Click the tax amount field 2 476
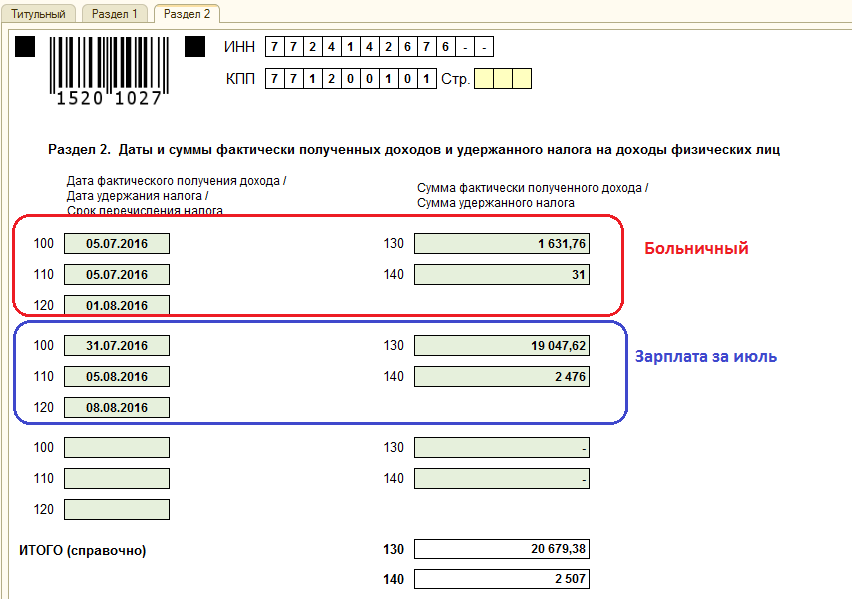 [x=501, y=376]
